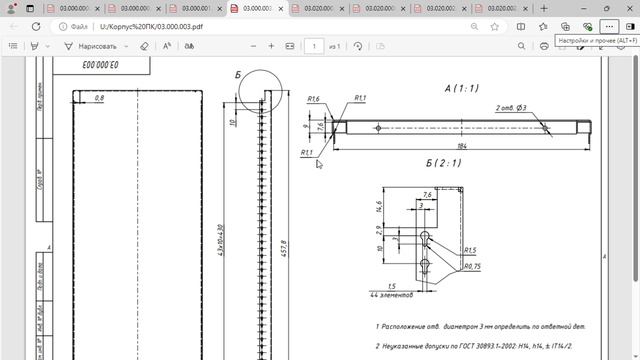
Task: Show the PDF table of contents
Action: point(13,46)
